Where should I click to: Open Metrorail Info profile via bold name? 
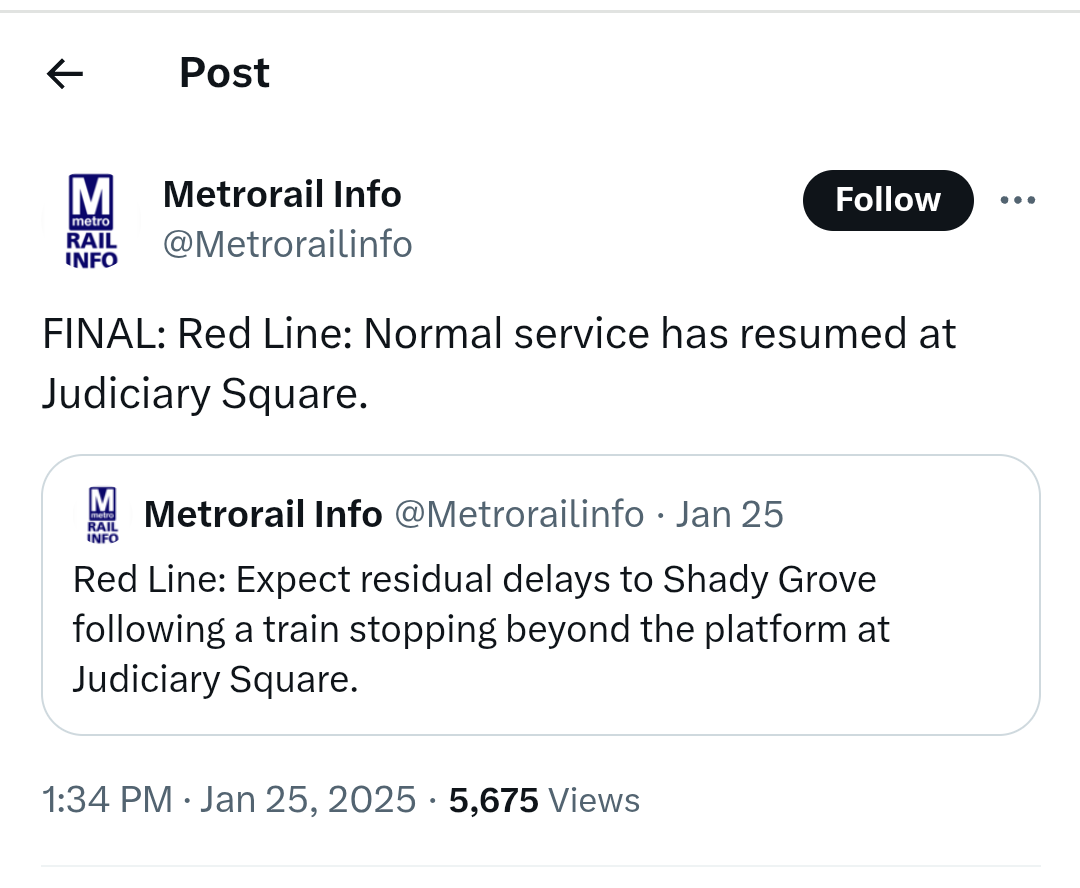282,194
